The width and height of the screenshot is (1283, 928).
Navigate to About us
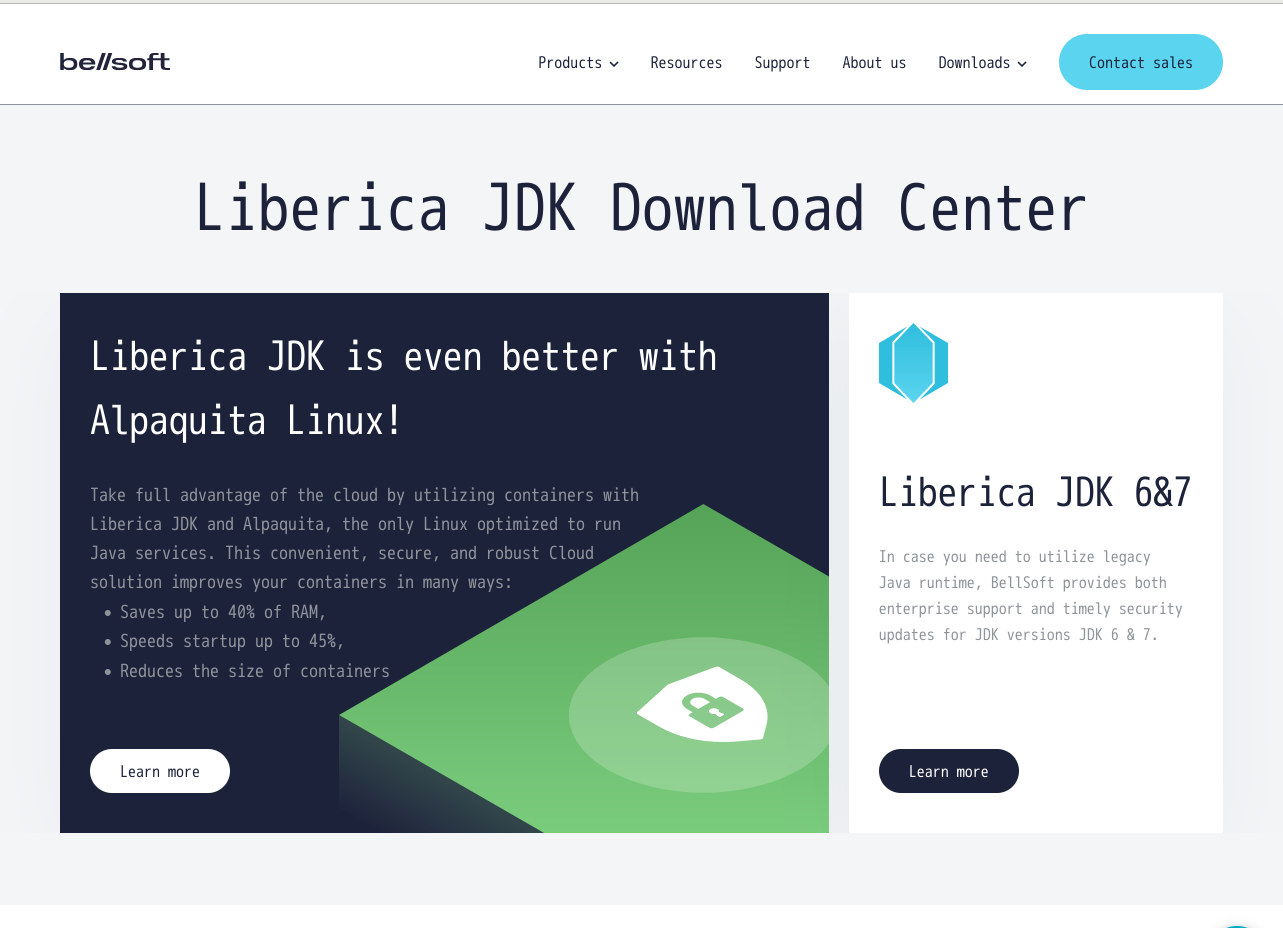(x=874, y=63)
